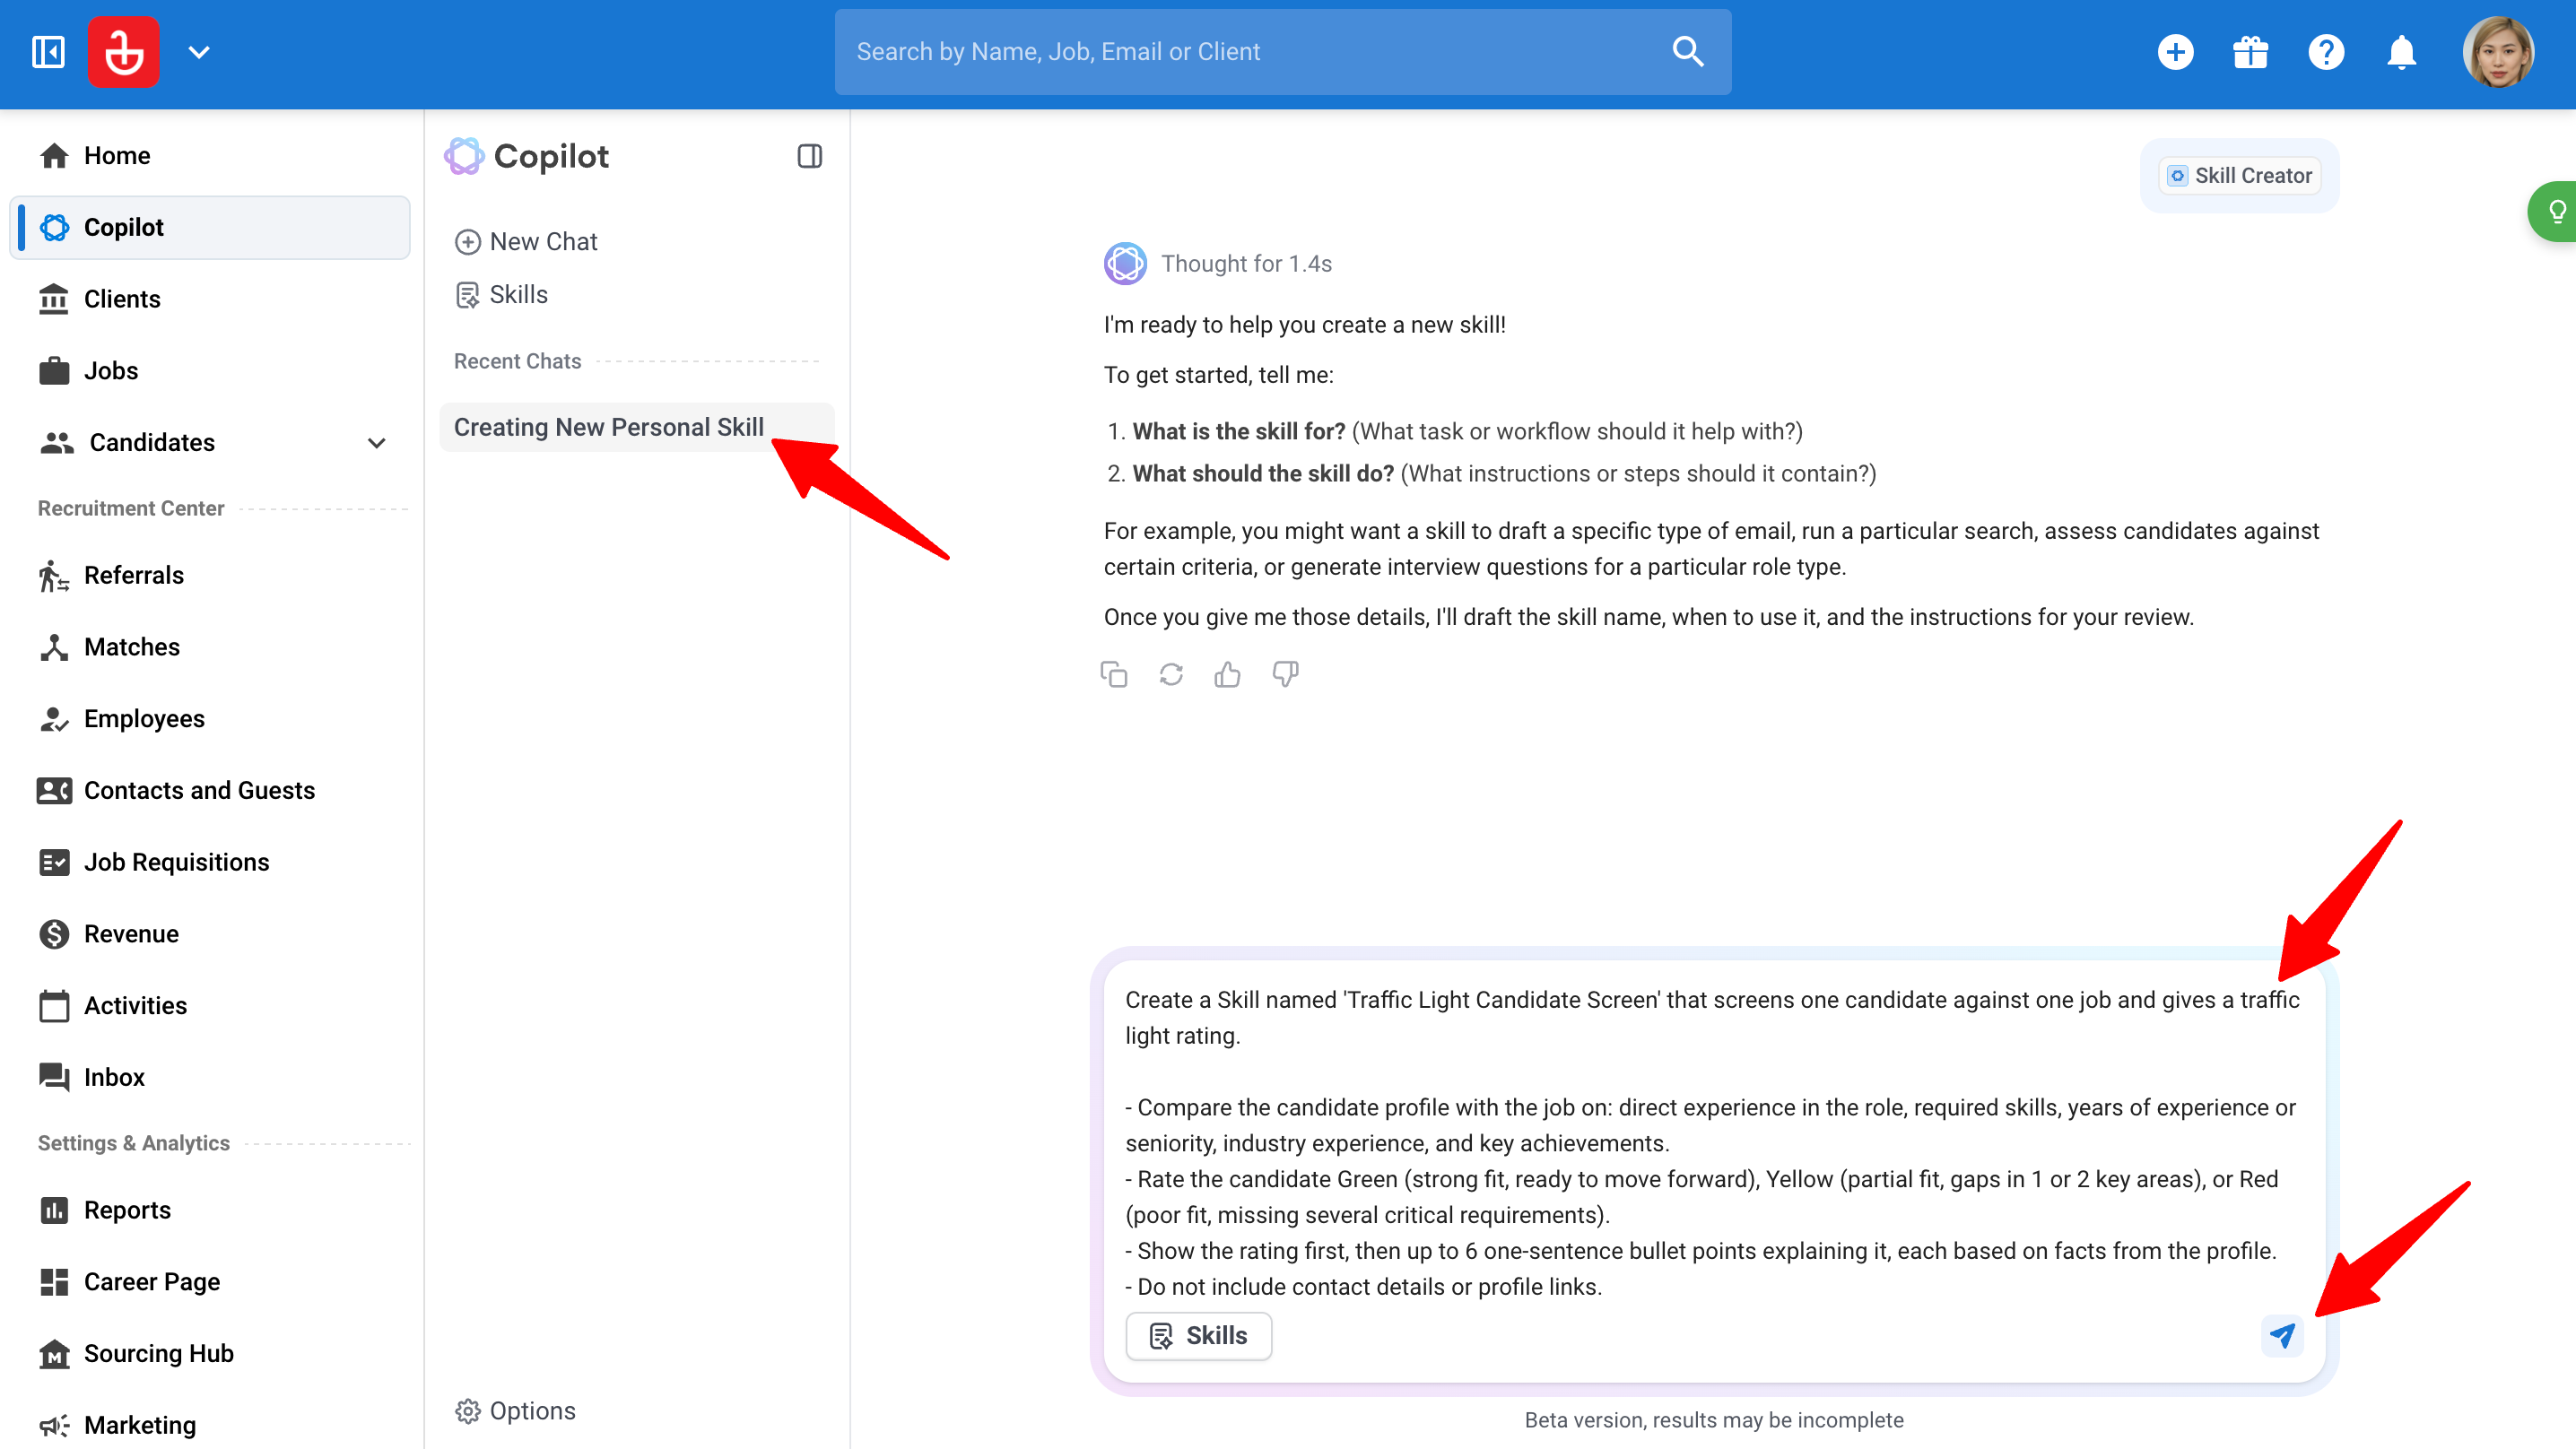Click the plus quick-add icon in header
The image size is (2576, 1449).
pyautogui.click(x=2175, y=52)
